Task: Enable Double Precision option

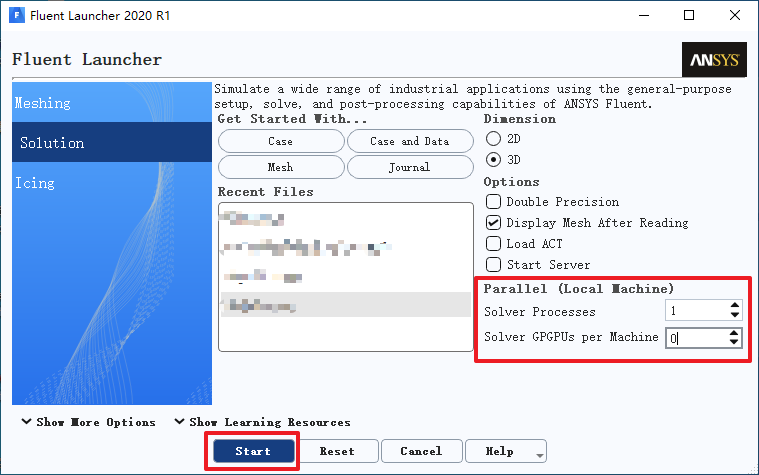Action: [x=493, y=201]
